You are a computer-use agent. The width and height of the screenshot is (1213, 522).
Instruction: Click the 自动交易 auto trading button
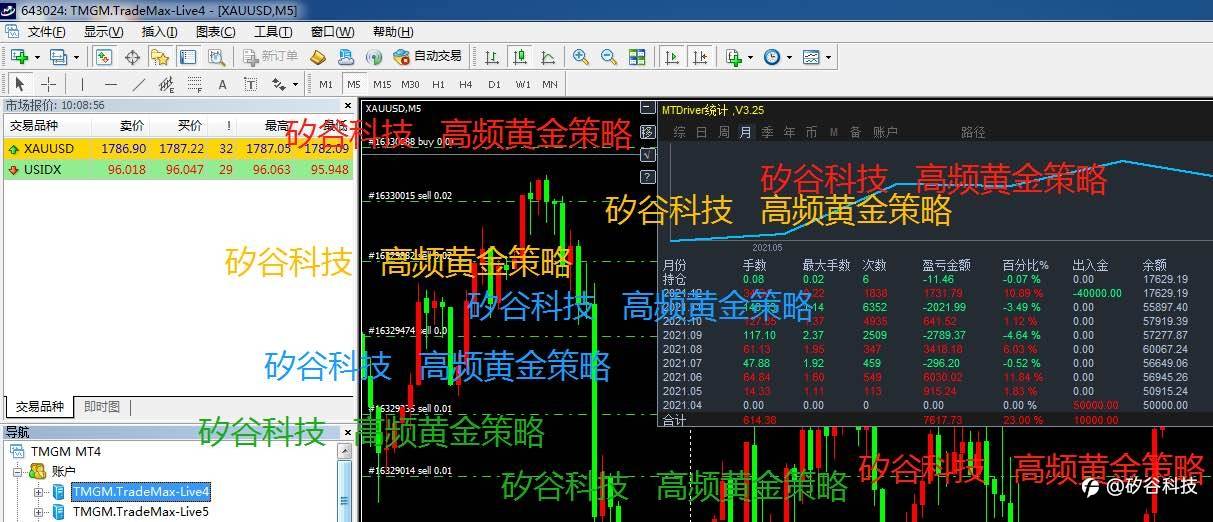(428, 57)
